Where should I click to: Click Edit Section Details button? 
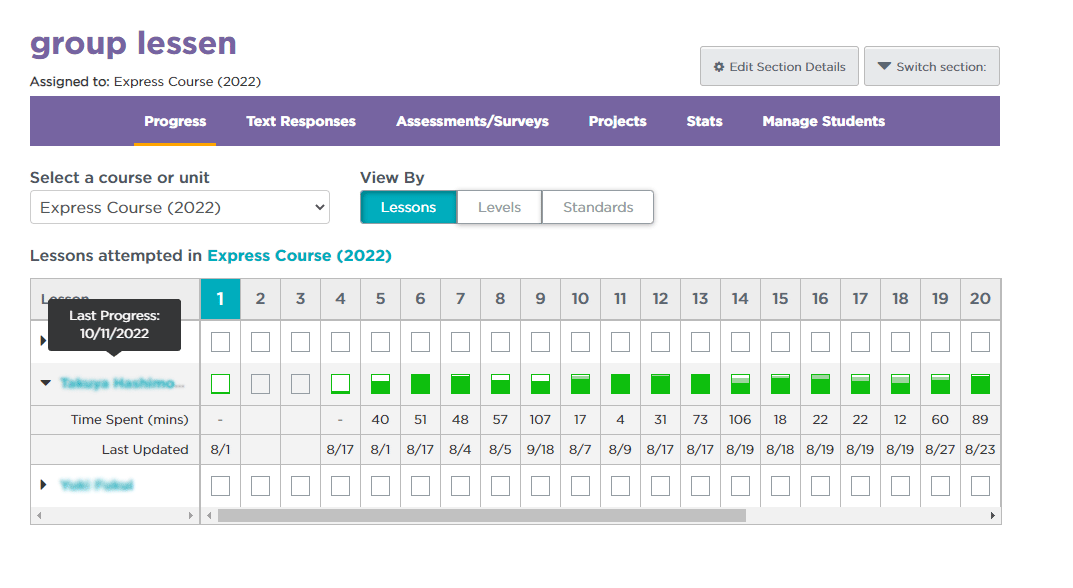click(x=779, y=67)
